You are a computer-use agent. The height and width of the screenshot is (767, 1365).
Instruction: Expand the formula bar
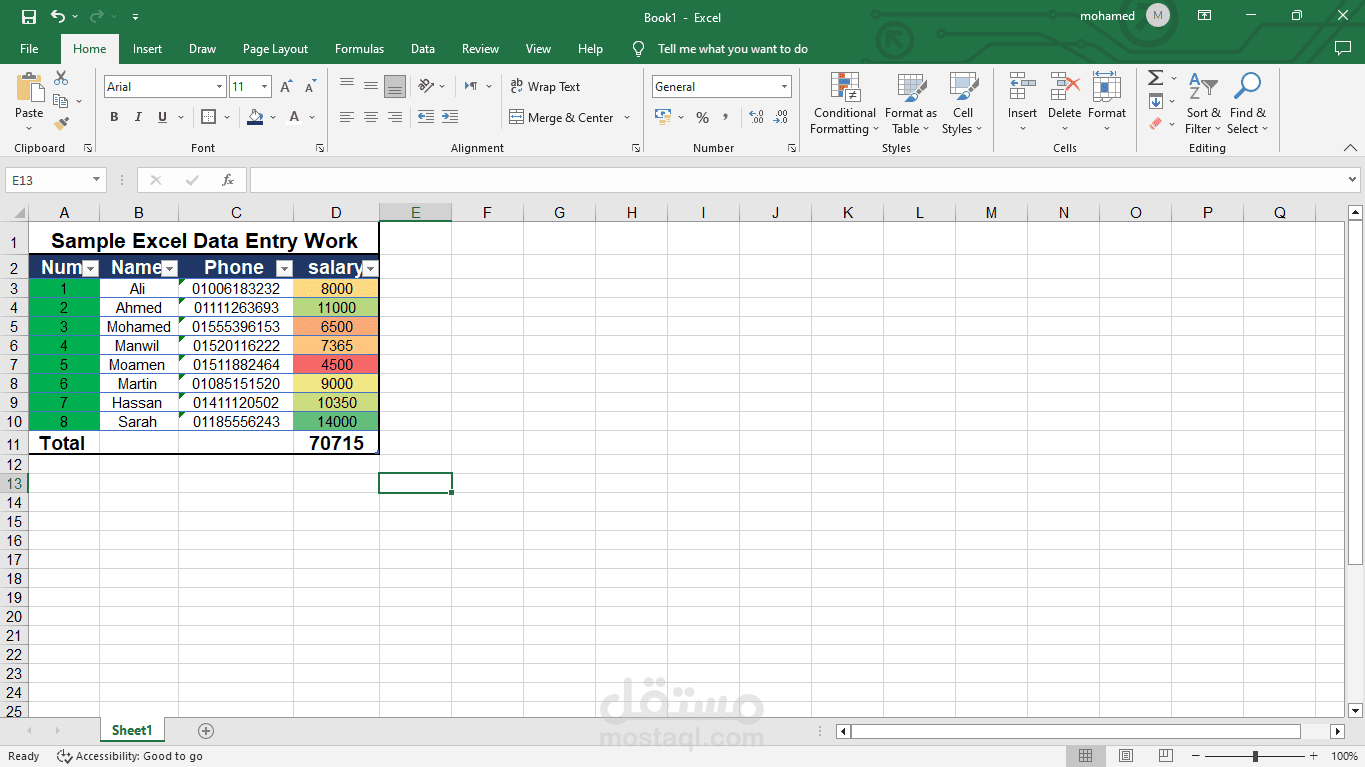1352,180
